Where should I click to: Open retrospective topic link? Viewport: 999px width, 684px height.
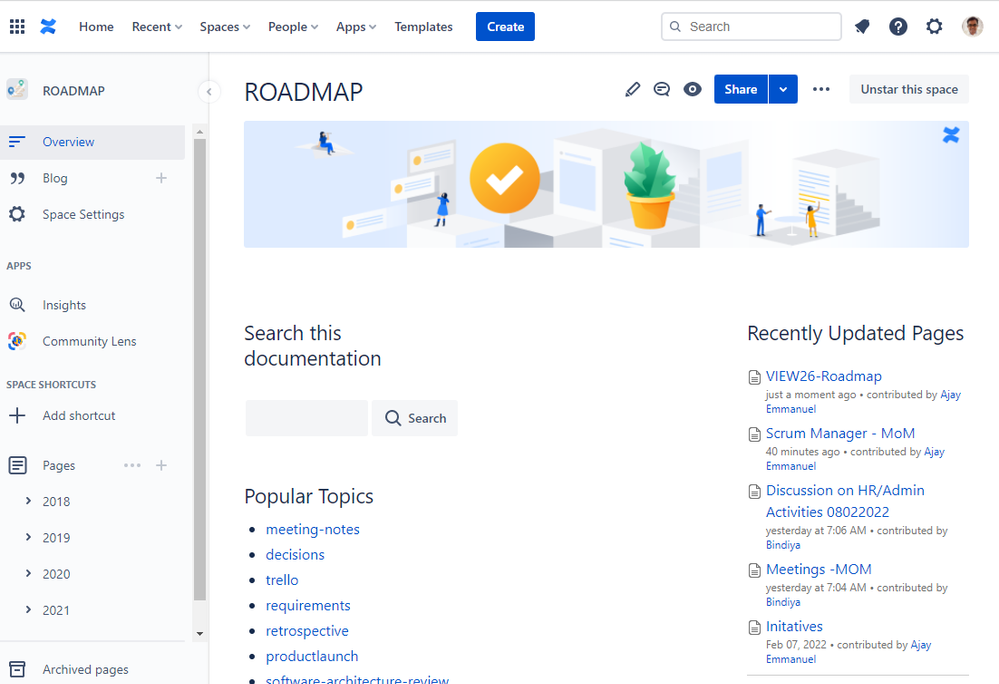click(x=307, y=631)
